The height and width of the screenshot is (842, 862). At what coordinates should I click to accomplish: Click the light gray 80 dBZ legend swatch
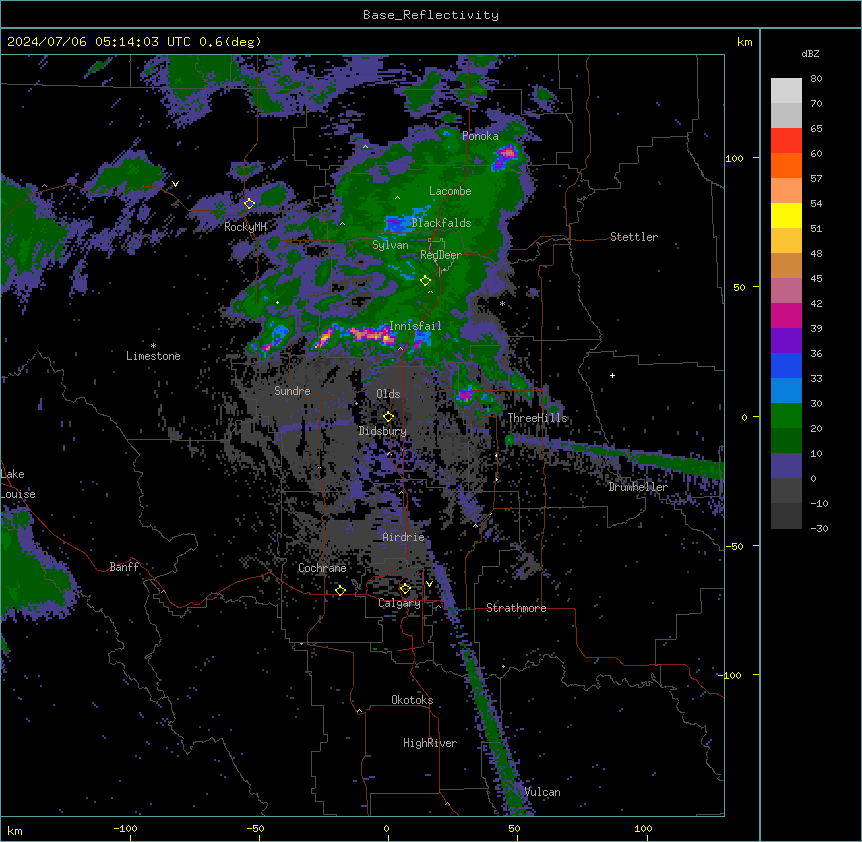(x=786, y=91)
